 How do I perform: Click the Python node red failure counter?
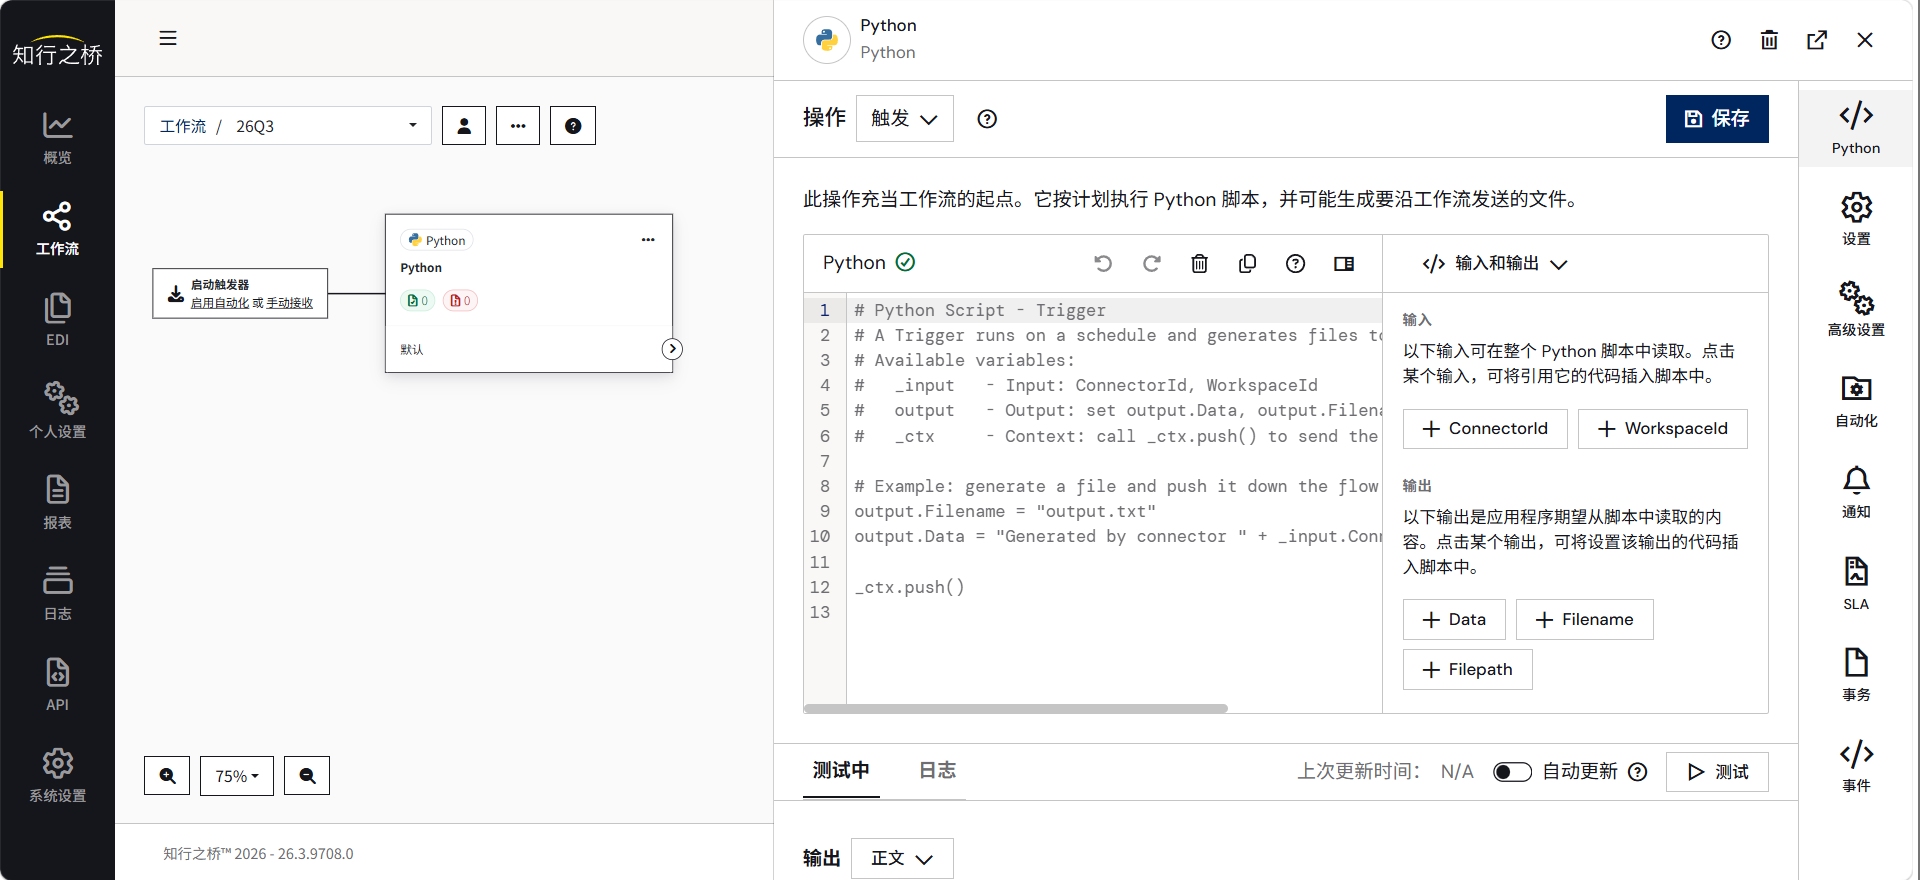pyautogui.click(x=460, y=300)
